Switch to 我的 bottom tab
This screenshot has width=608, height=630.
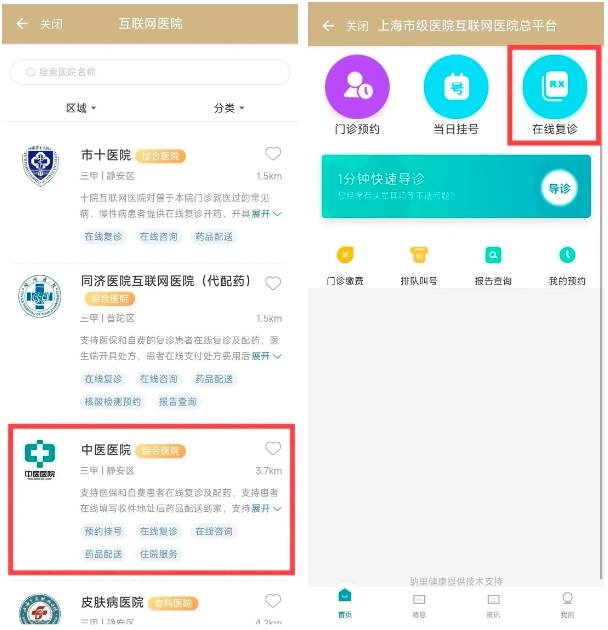pos(567,604)
